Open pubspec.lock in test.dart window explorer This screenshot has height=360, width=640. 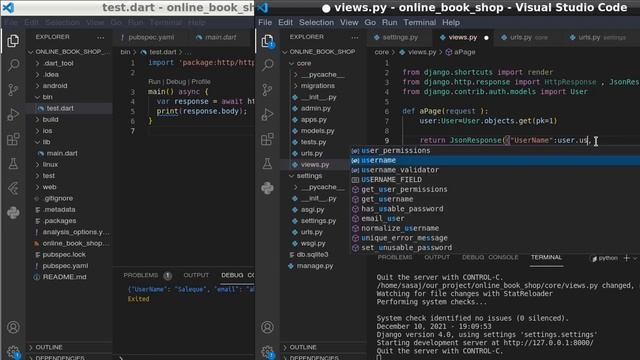pos(64,255)
